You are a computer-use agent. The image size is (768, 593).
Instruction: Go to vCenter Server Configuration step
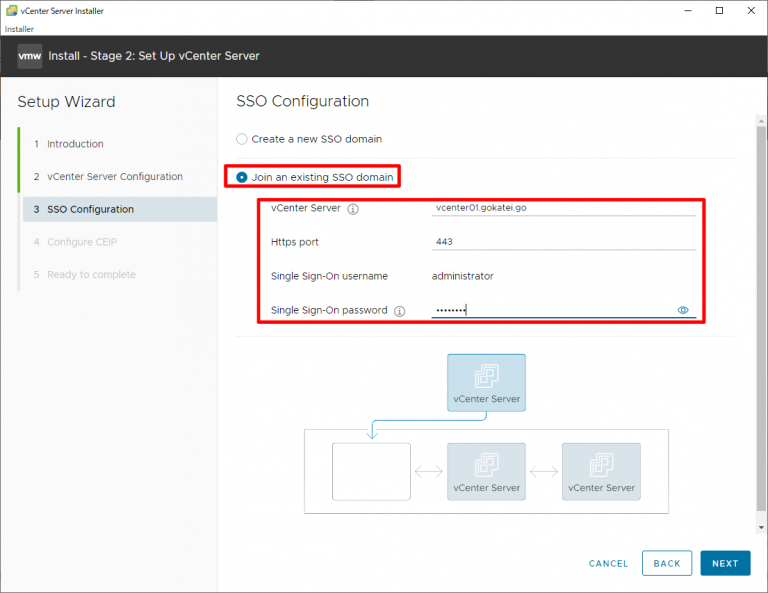click(114, 177)
